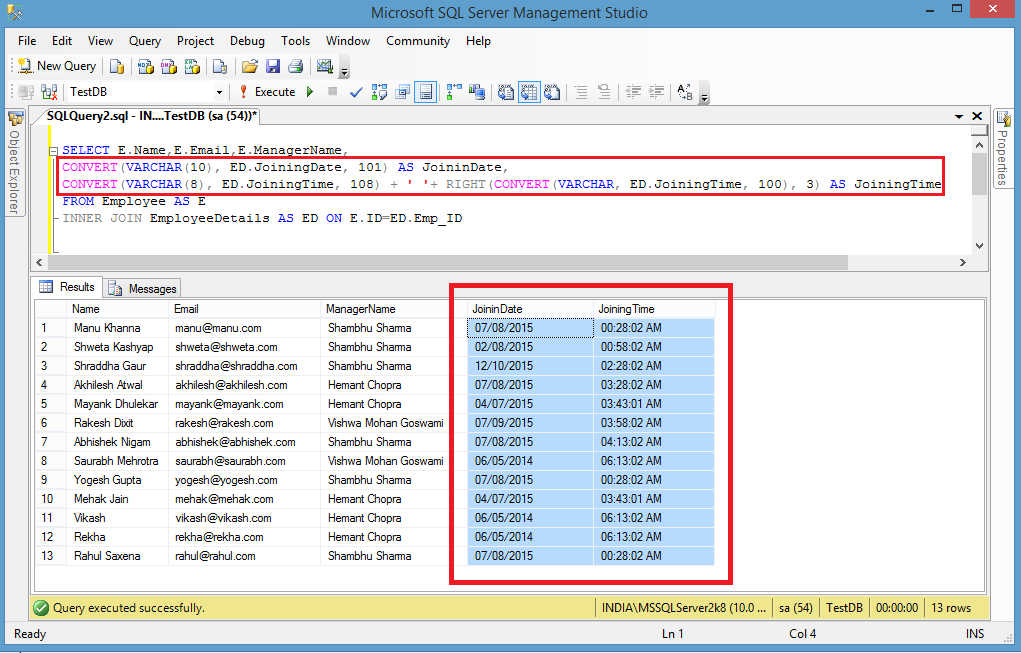Comment out the selected lines
Viewport: 1021px width, 653px height.
[581, 92]
